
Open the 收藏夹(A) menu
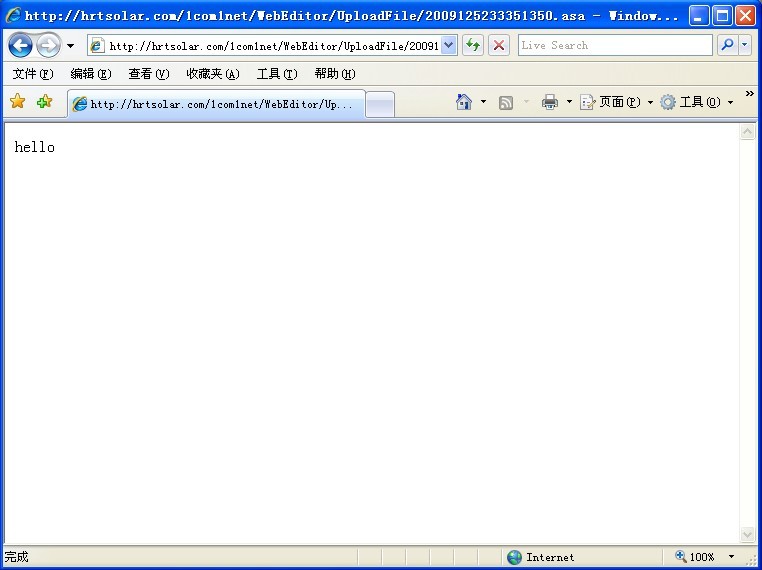point(213,74)
